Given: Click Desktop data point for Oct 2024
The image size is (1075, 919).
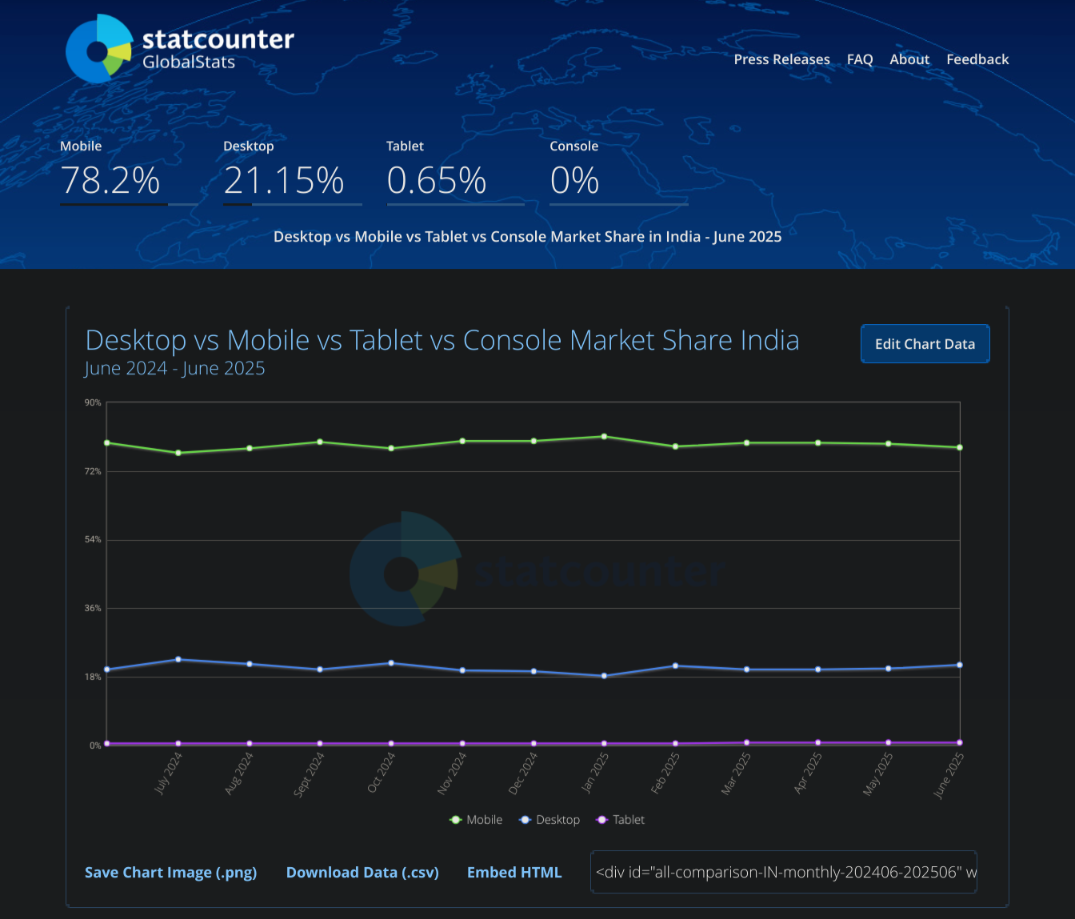Looking at the screenshot, I should tap(391, 663).
